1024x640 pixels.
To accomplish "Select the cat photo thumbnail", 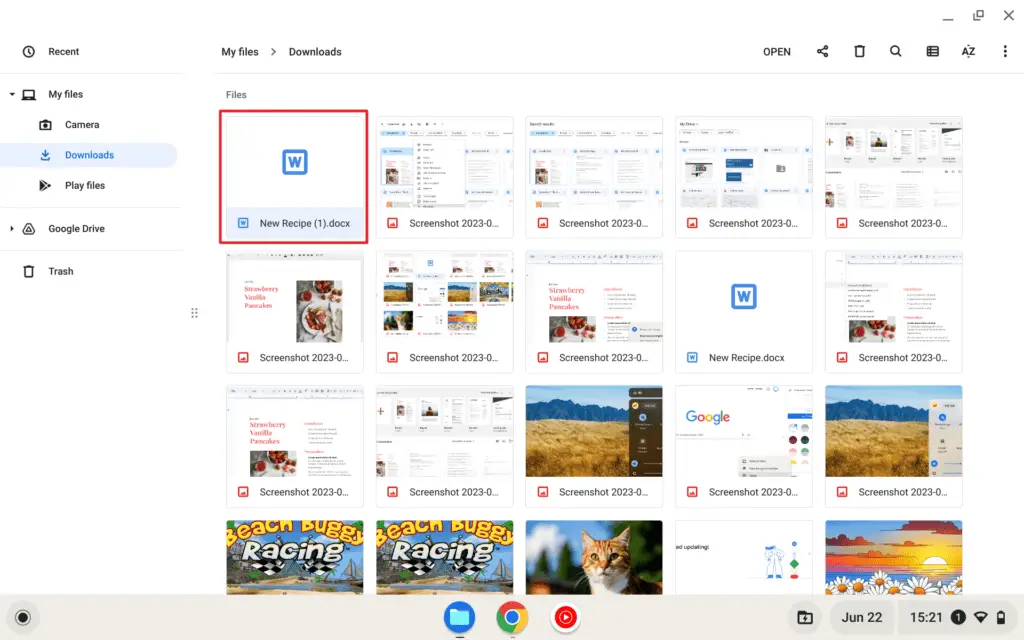I will (594, 557).
